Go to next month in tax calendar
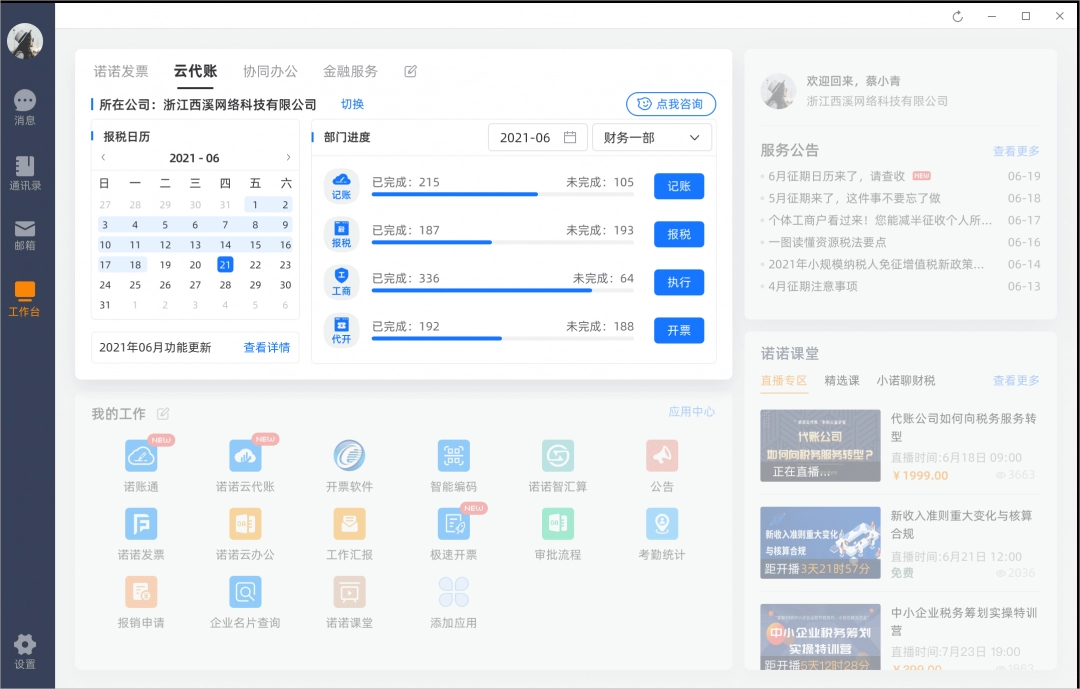Screen dimensions: 1080x689 click(x=288, y=158)
